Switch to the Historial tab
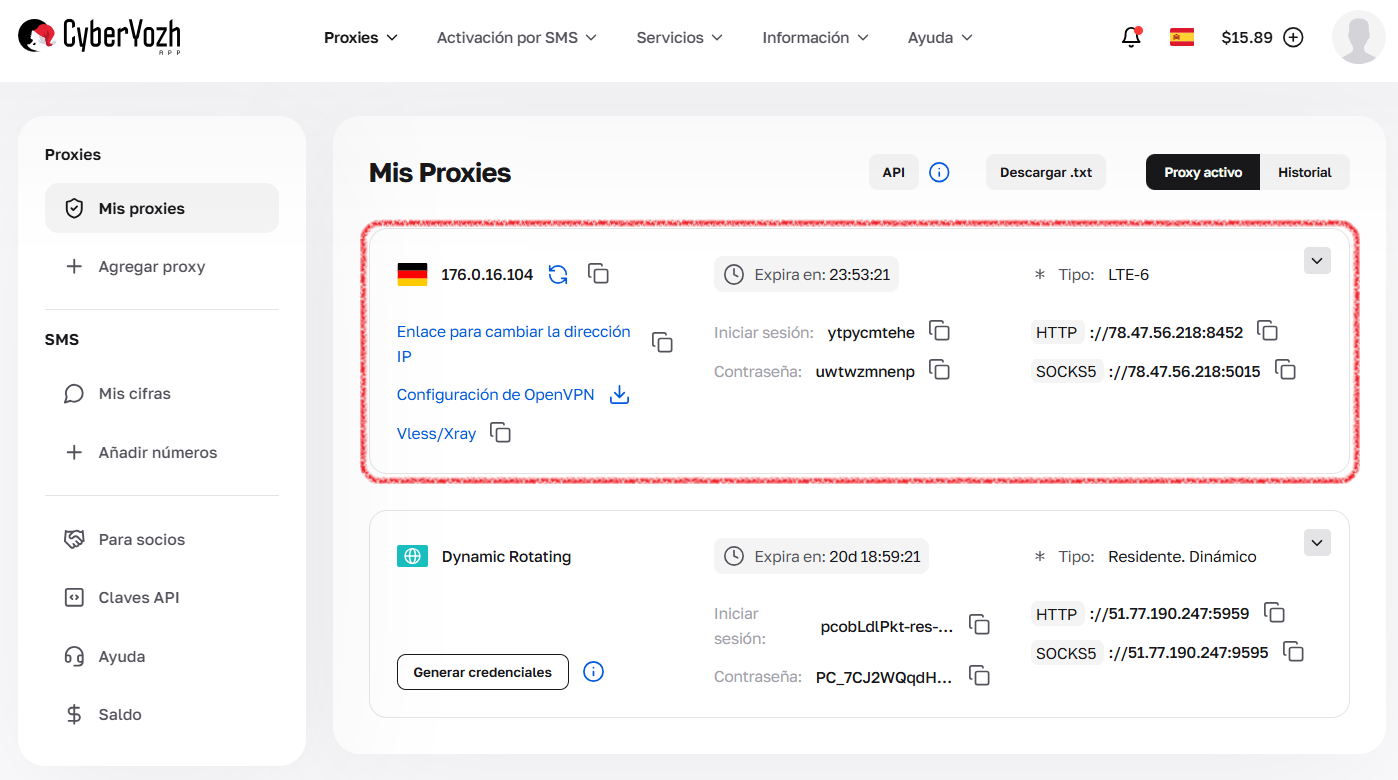1398x780 pixels. coord(1305,171)
